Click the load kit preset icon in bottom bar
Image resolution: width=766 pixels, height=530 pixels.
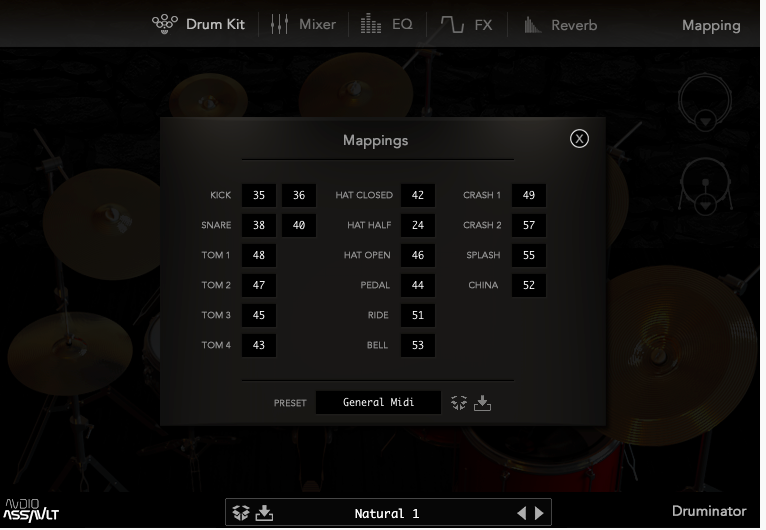point(240,513)
